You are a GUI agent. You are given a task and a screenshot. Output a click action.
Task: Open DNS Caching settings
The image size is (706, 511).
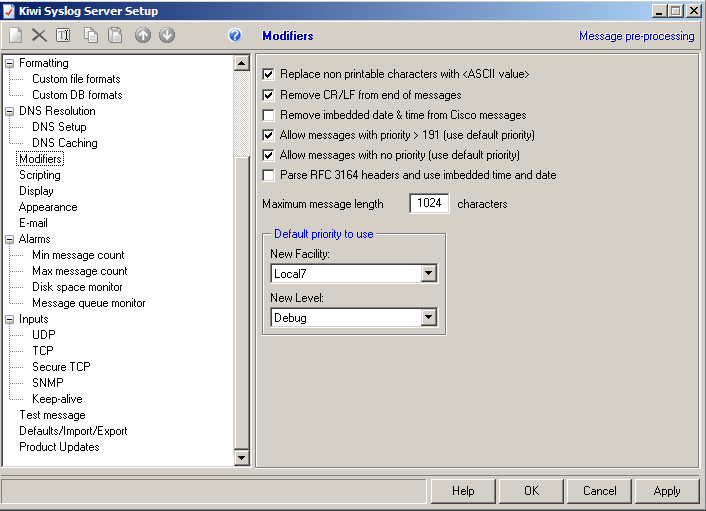click(x=64, y=143)
